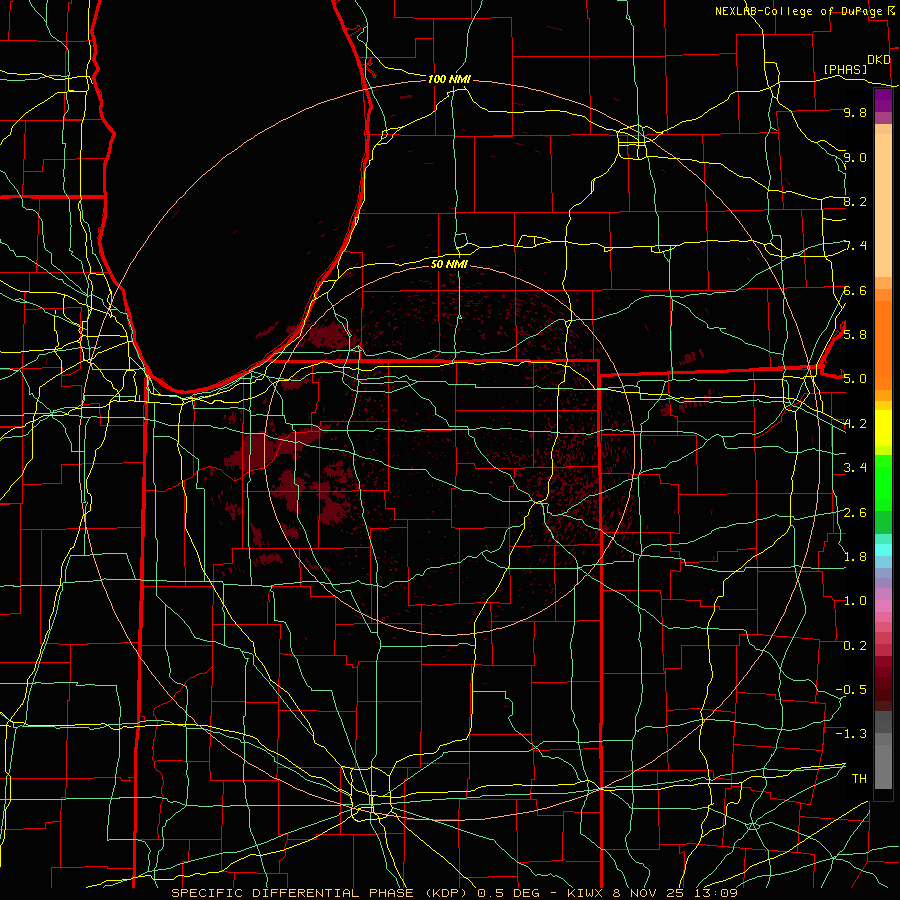The width and height of the screenshot is (900, 900).
Task: Click the 100 NMI range ring label
Action: click(x=449, y=79)
